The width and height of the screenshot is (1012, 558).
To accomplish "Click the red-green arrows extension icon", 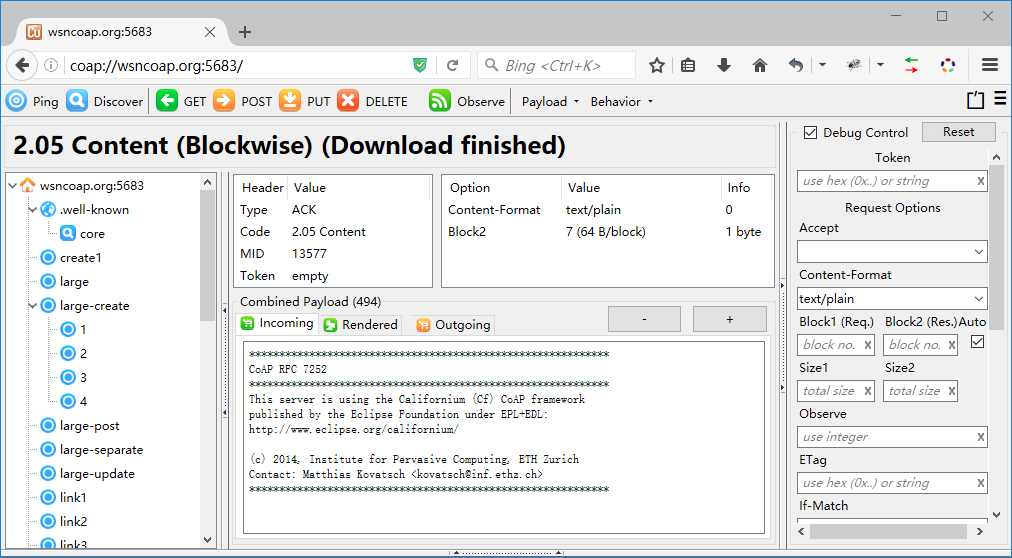I will [911, 65].
